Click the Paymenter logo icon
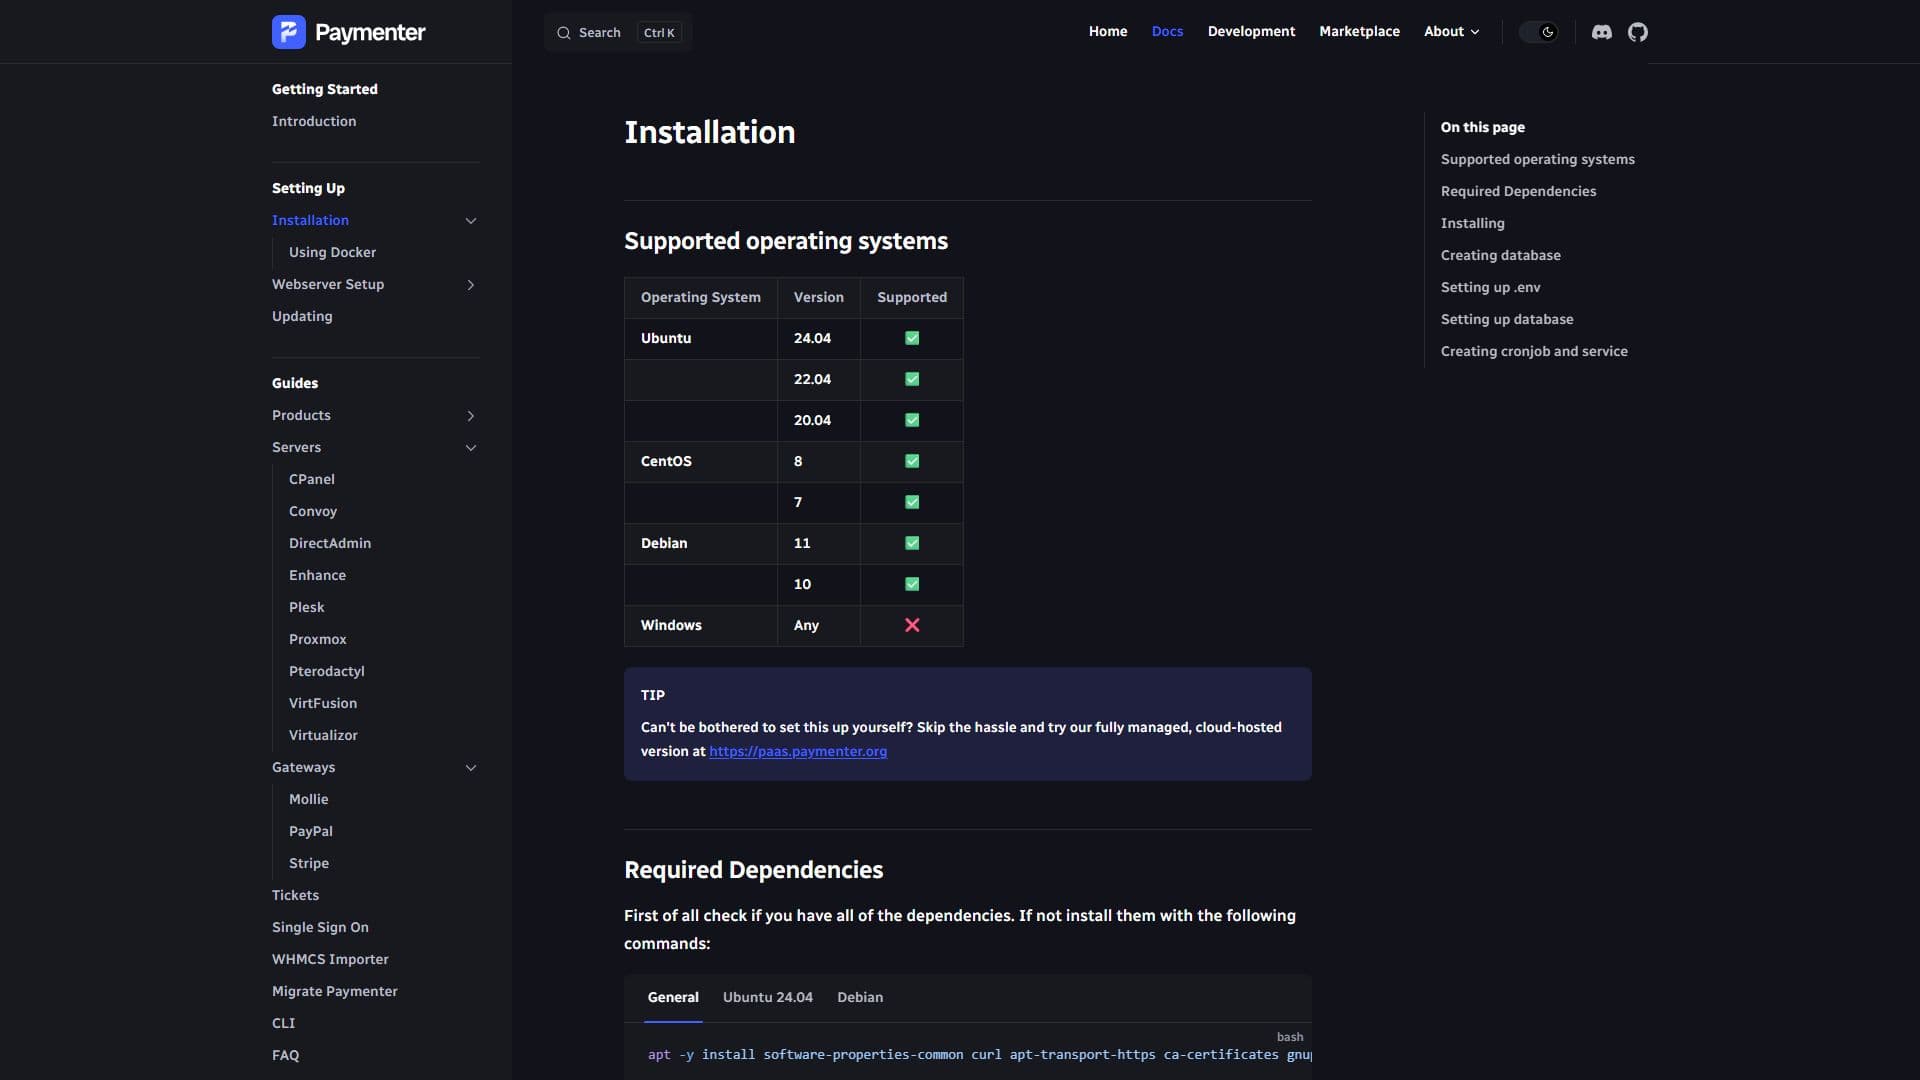1920x1080 pixels. click(x=289, y=32)
